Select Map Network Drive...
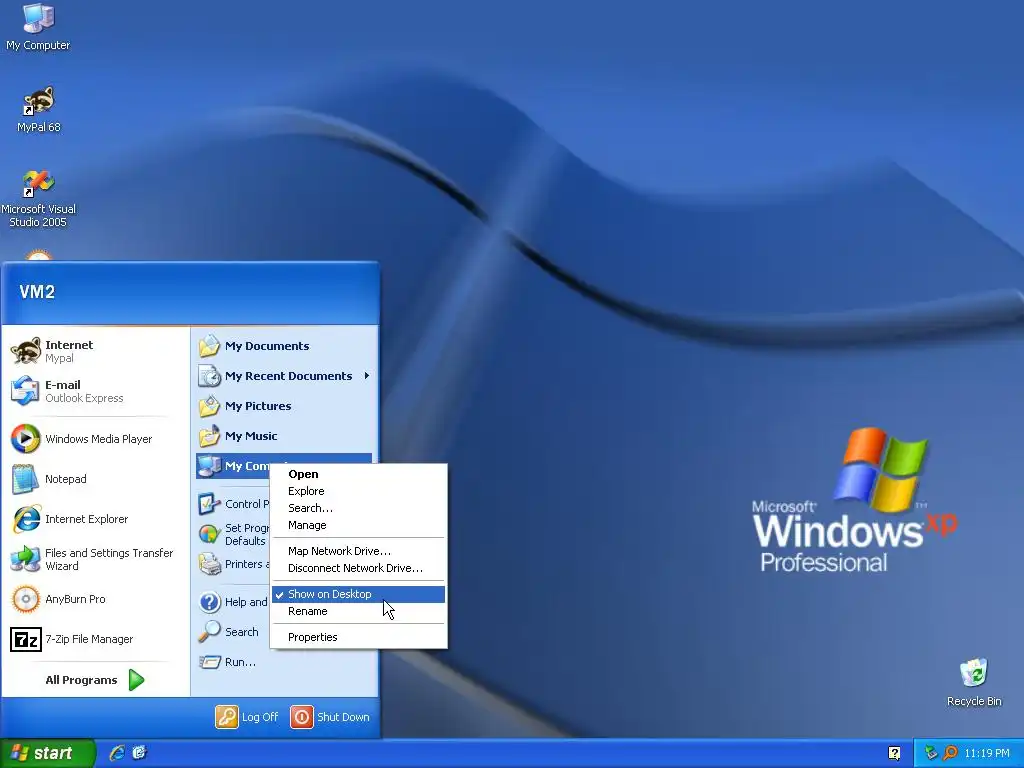 [x=359, y=551]
